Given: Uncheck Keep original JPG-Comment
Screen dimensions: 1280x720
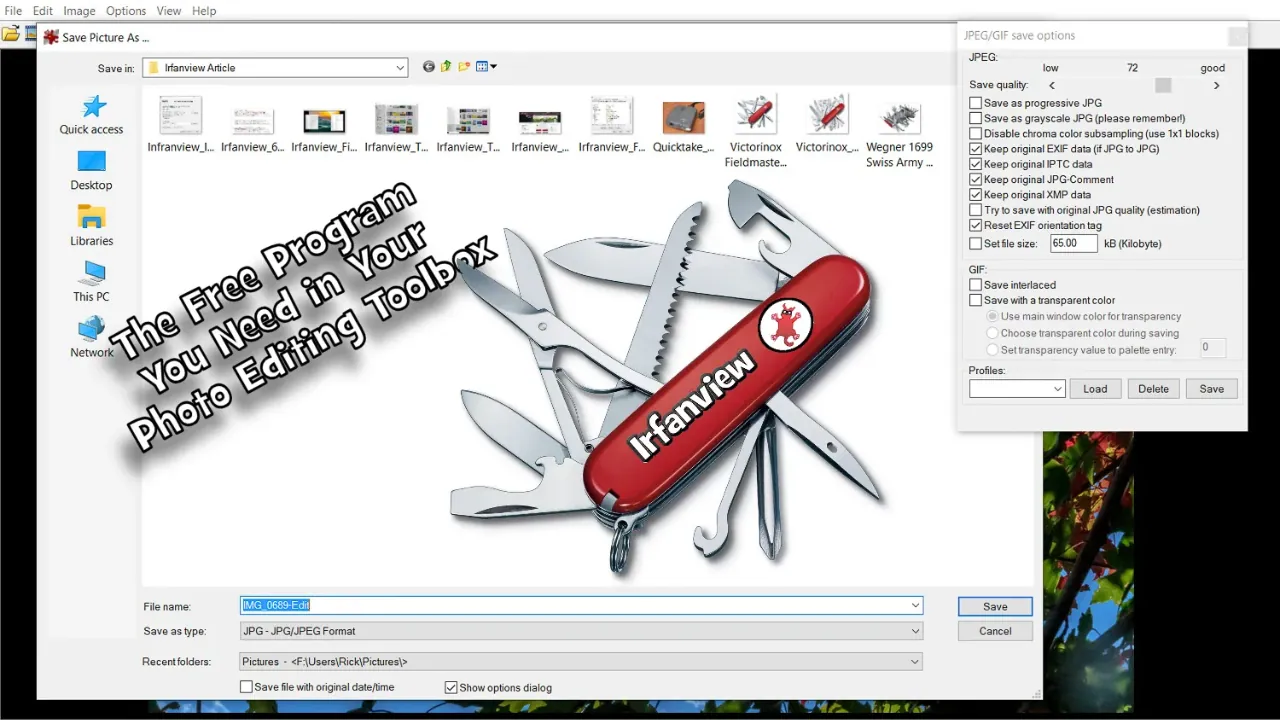Looking at the screenshot, I should [976, 179].
